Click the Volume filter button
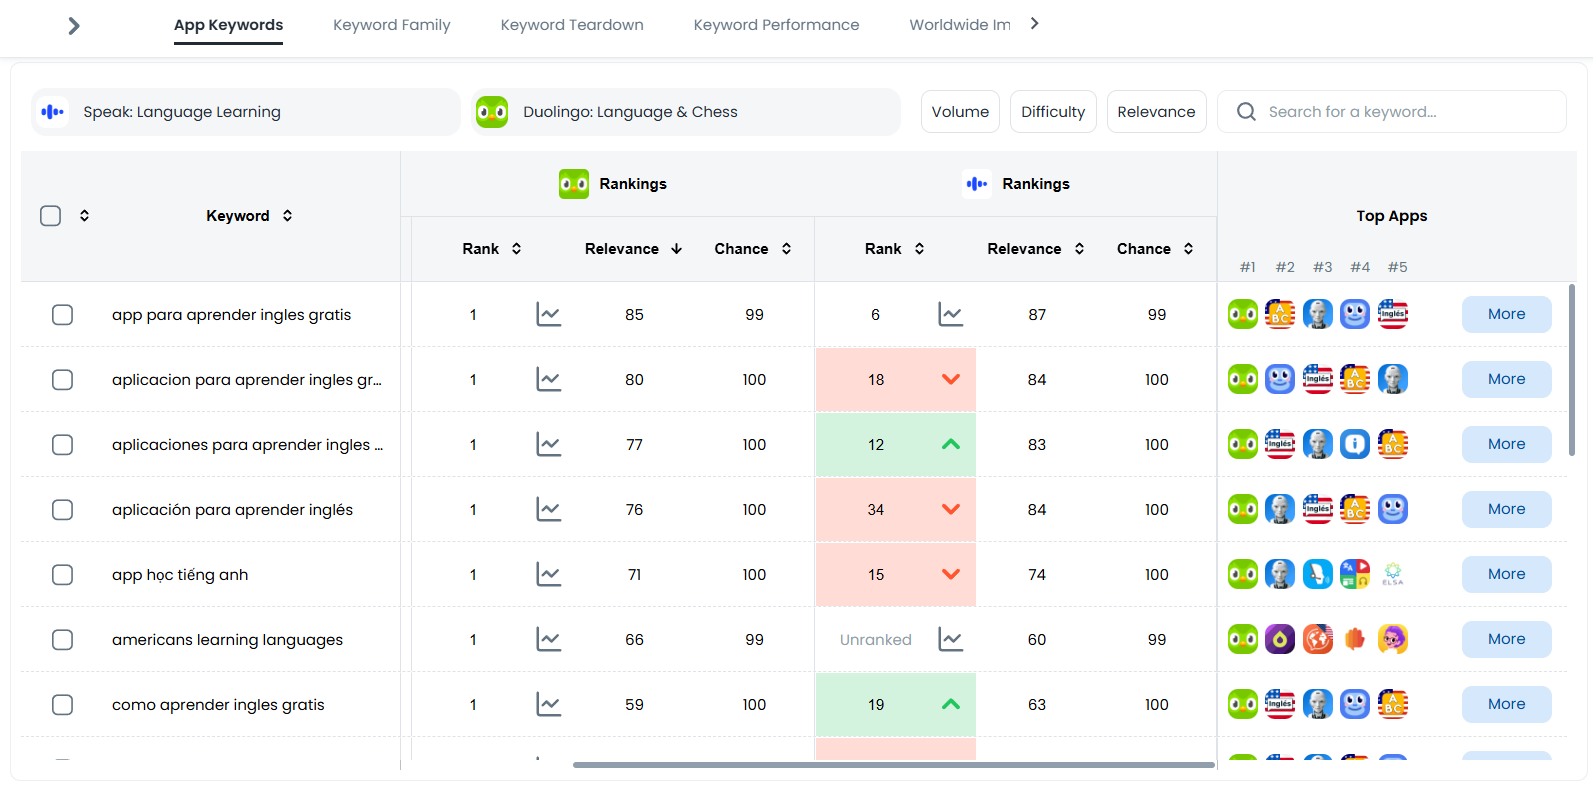 coord(960,112)
